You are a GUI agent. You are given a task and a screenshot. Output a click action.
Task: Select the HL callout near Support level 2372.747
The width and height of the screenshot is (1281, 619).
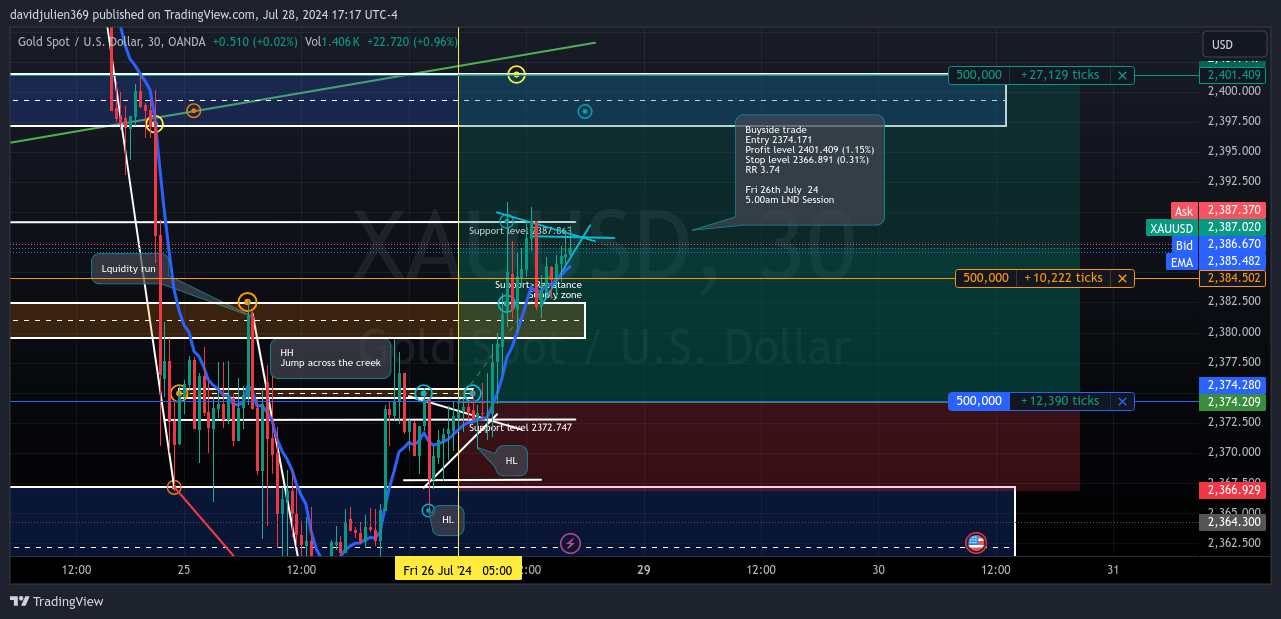pyautogui.click(x=511, y=461)
